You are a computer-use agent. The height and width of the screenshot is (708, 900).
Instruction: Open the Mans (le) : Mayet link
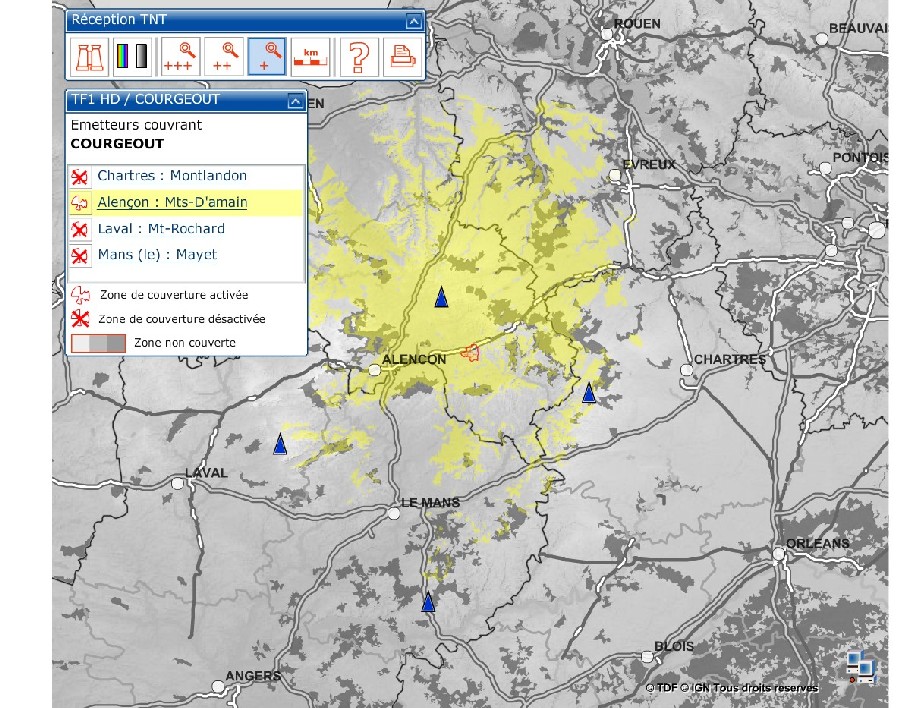[157, 254]
